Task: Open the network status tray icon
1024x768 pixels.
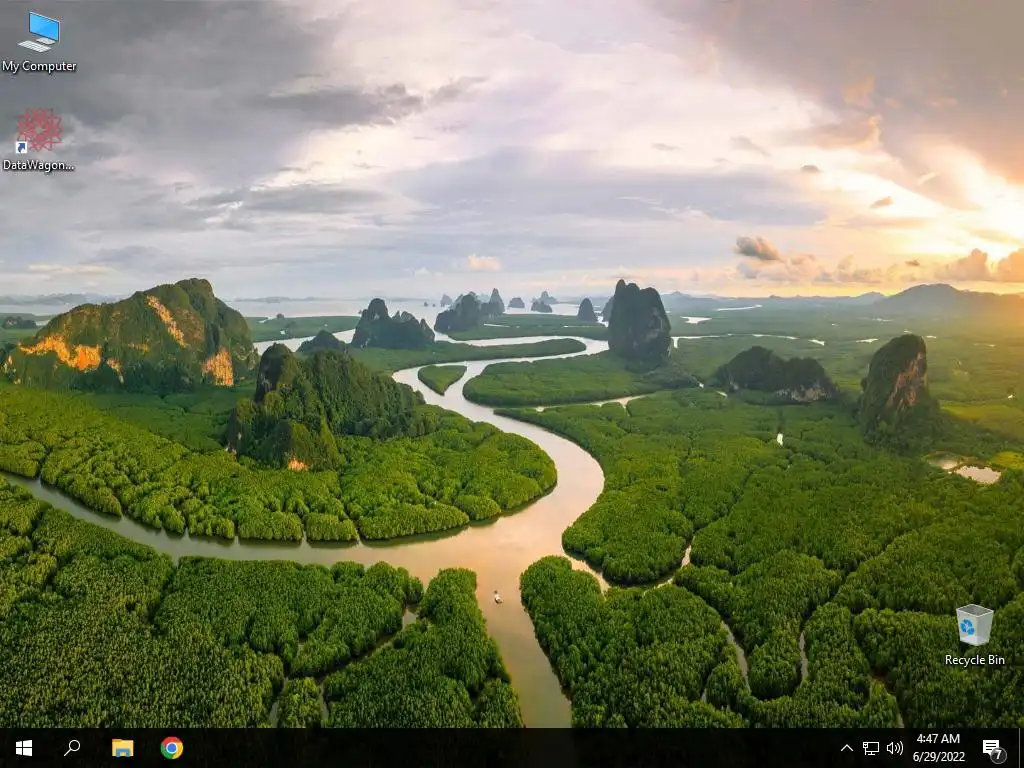Action: coord(871,748)
